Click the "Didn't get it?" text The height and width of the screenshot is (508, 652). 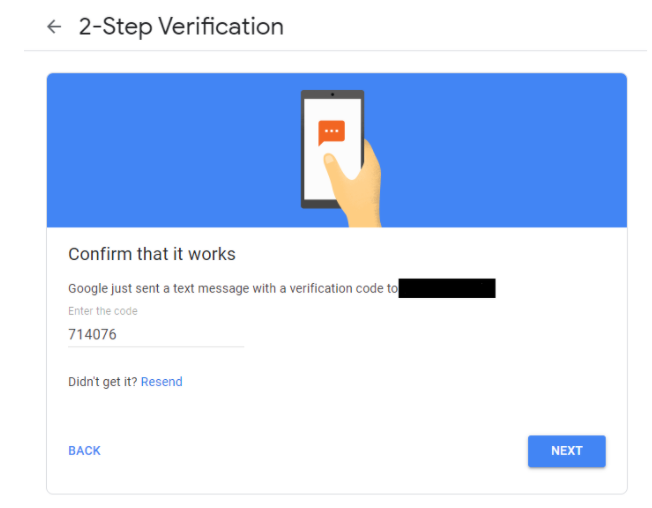(x=103, y=382)
